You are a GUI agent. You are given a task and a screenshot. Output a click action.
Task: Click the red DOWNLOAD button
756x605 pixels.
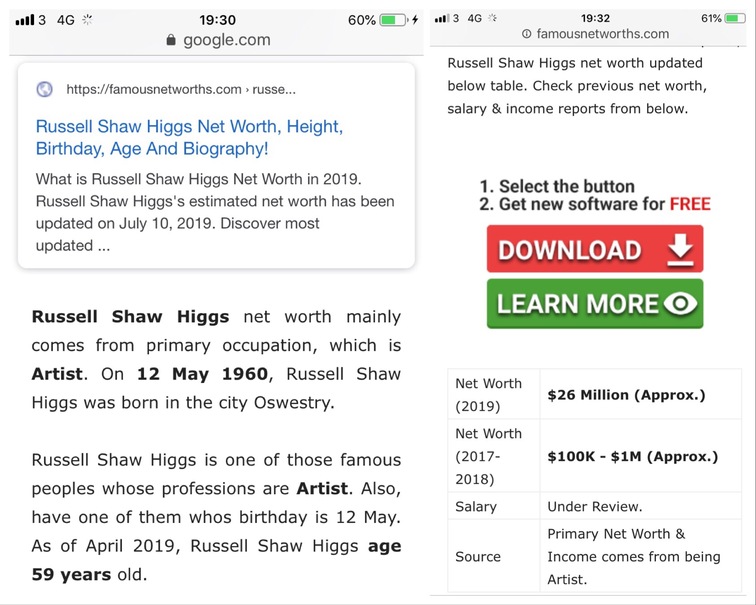[x=595, y=249]
